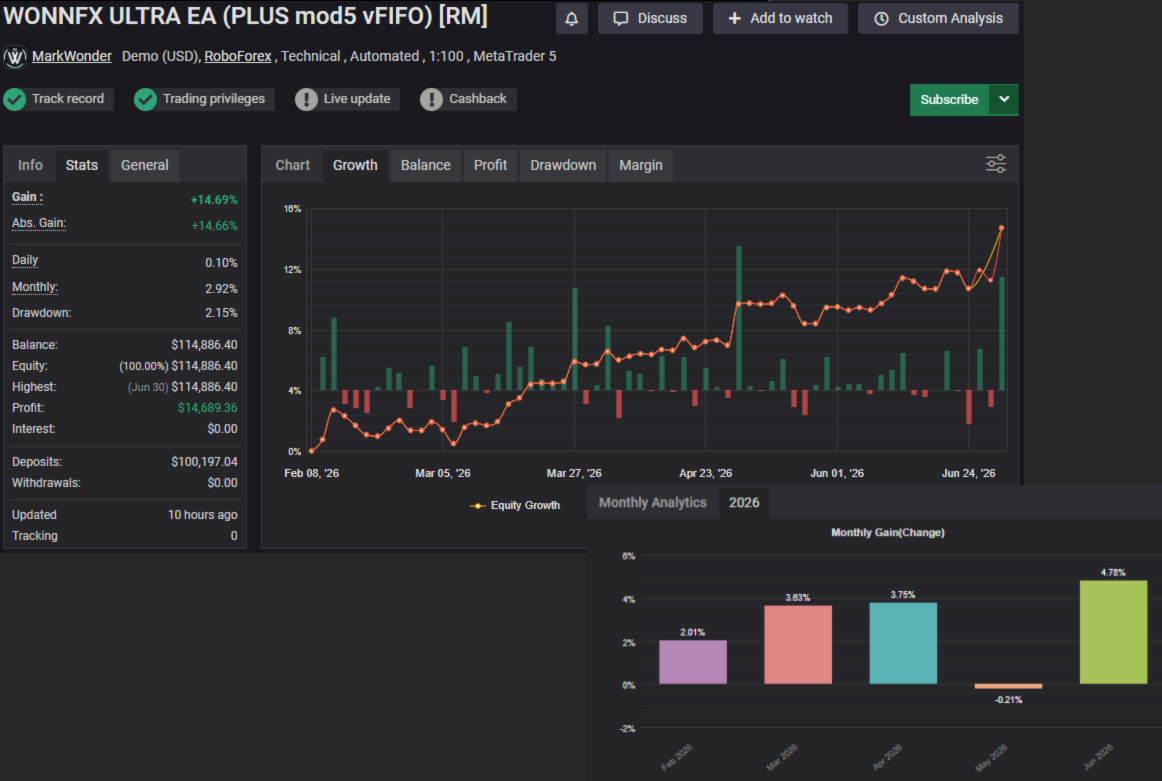Click the notification bell icon
This screenshot has height=781, width=1162.
click(x=571, y=19)
